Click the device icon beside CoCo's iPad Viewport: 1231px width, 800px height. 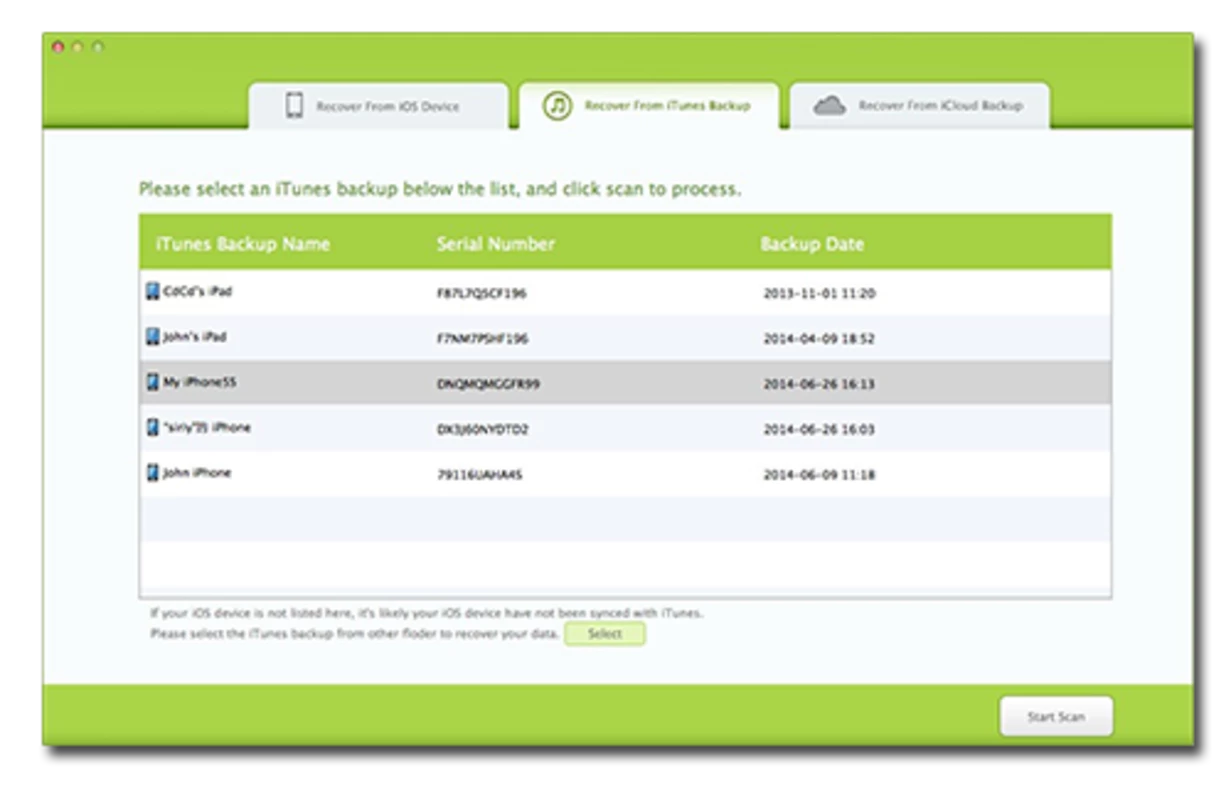coord(152,292)
